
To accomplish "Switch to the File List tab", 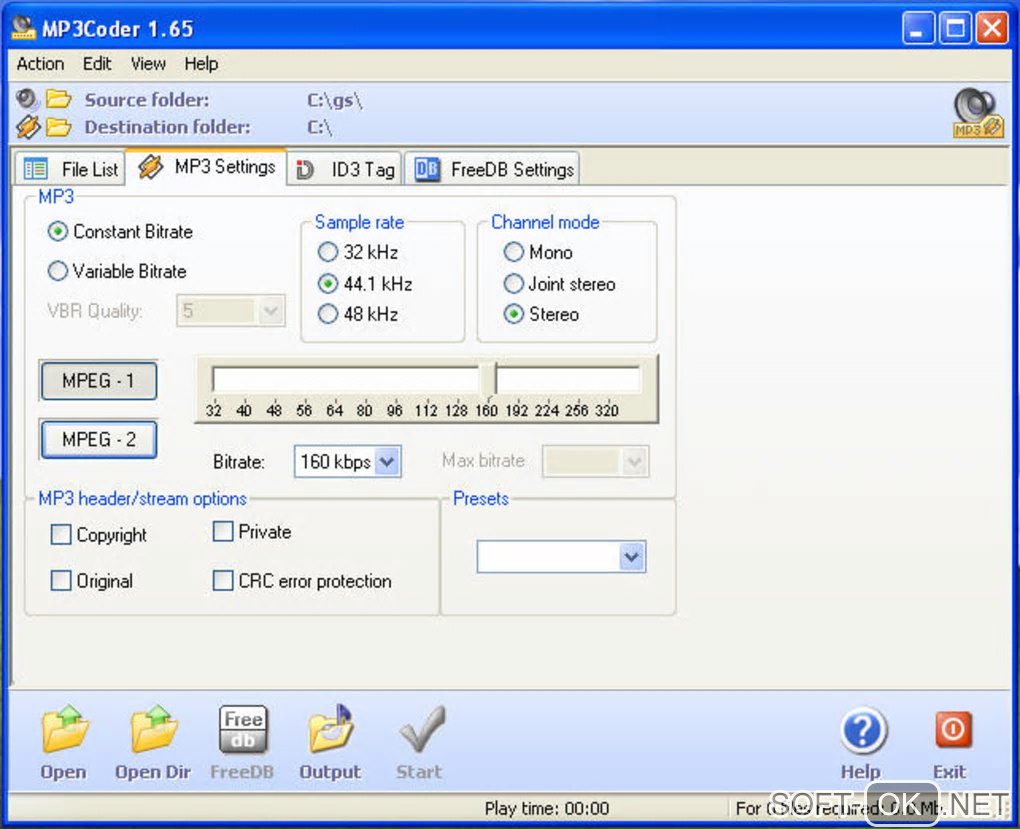I will [x=70, y=169].
